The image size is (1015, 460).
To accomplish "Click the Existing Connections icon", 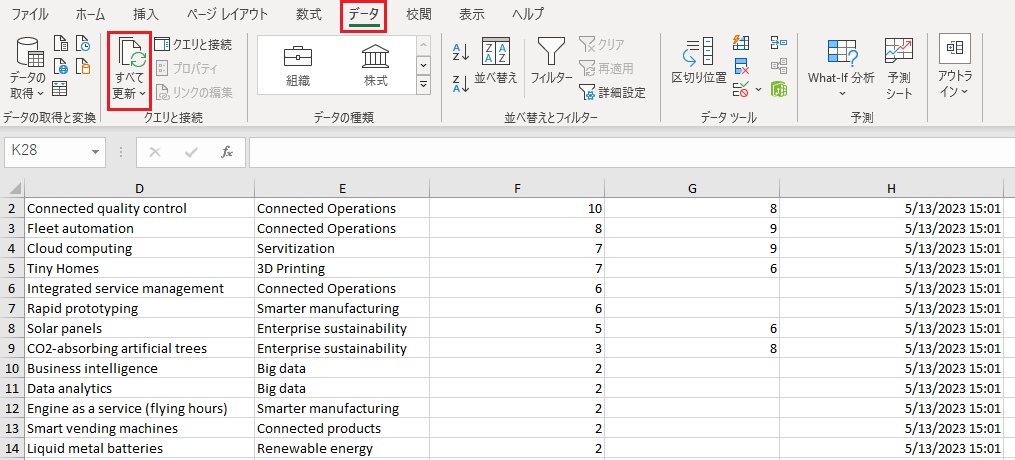I will [83, 66].
